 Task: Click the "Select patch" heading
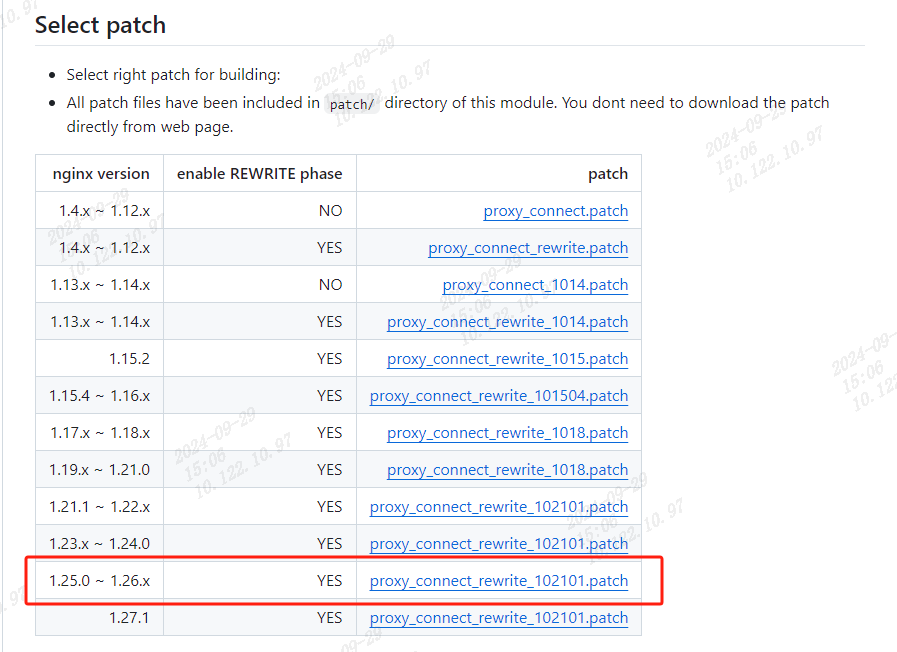coord(100,25)
